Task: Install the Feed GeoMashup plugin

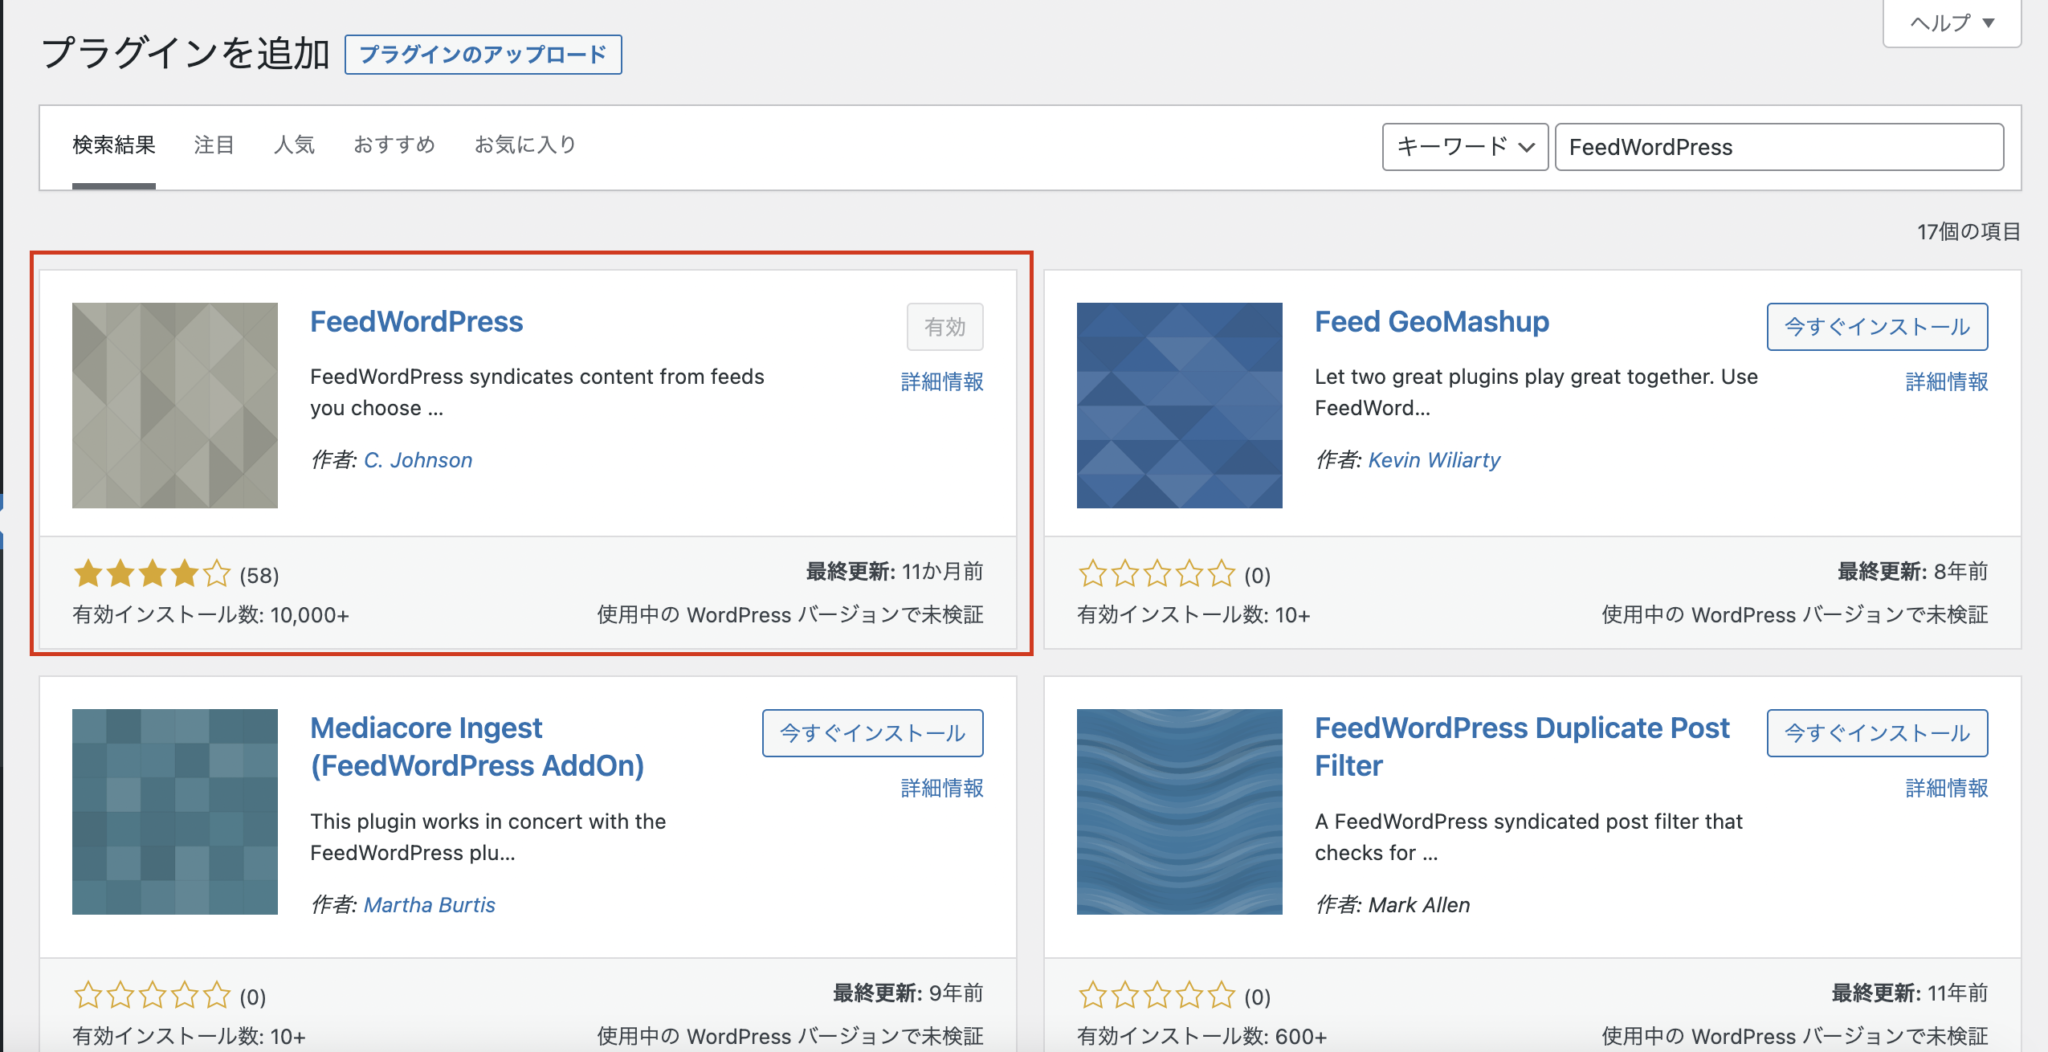Action: [x=1876, y=326]
